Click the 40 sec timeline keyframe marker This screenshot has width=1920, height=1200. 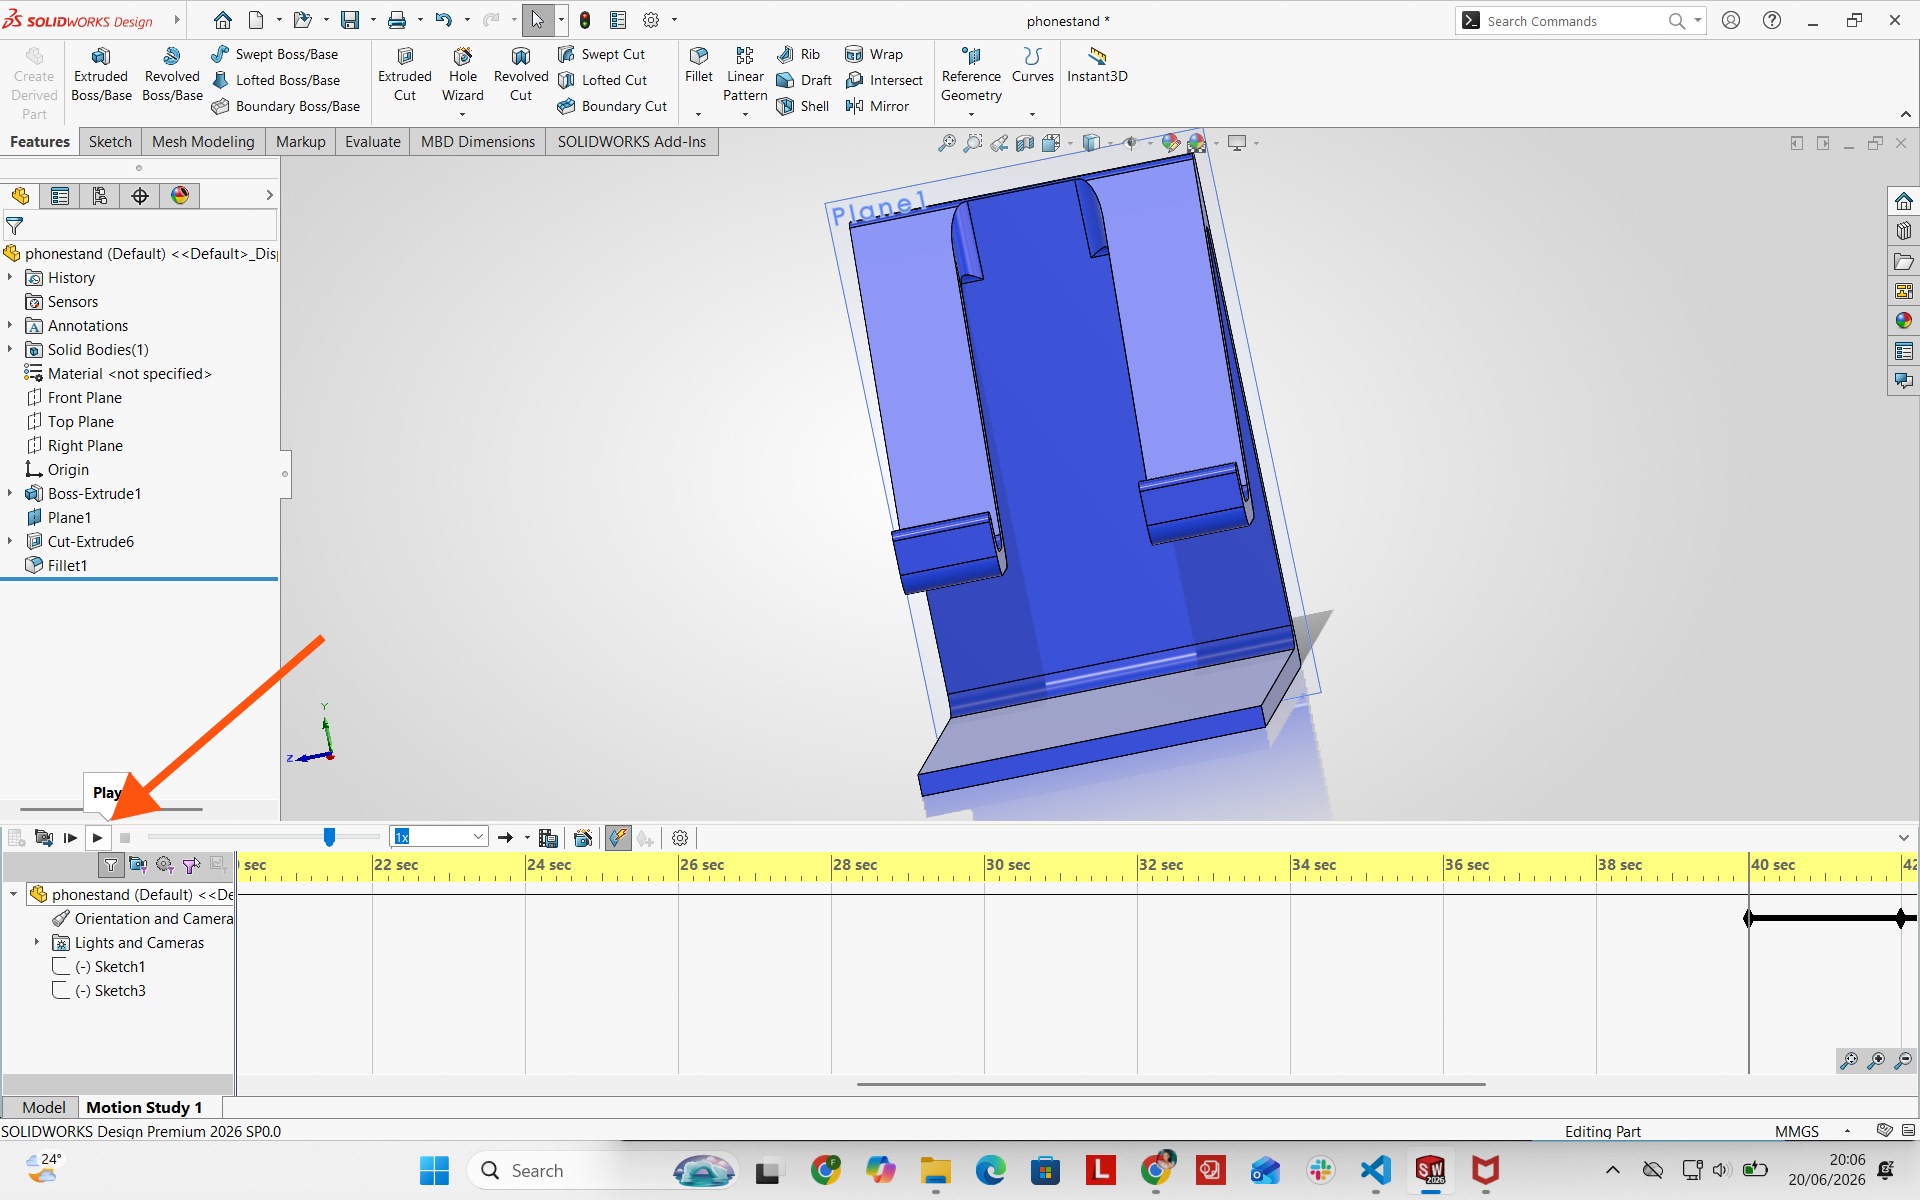point(1748,918)
